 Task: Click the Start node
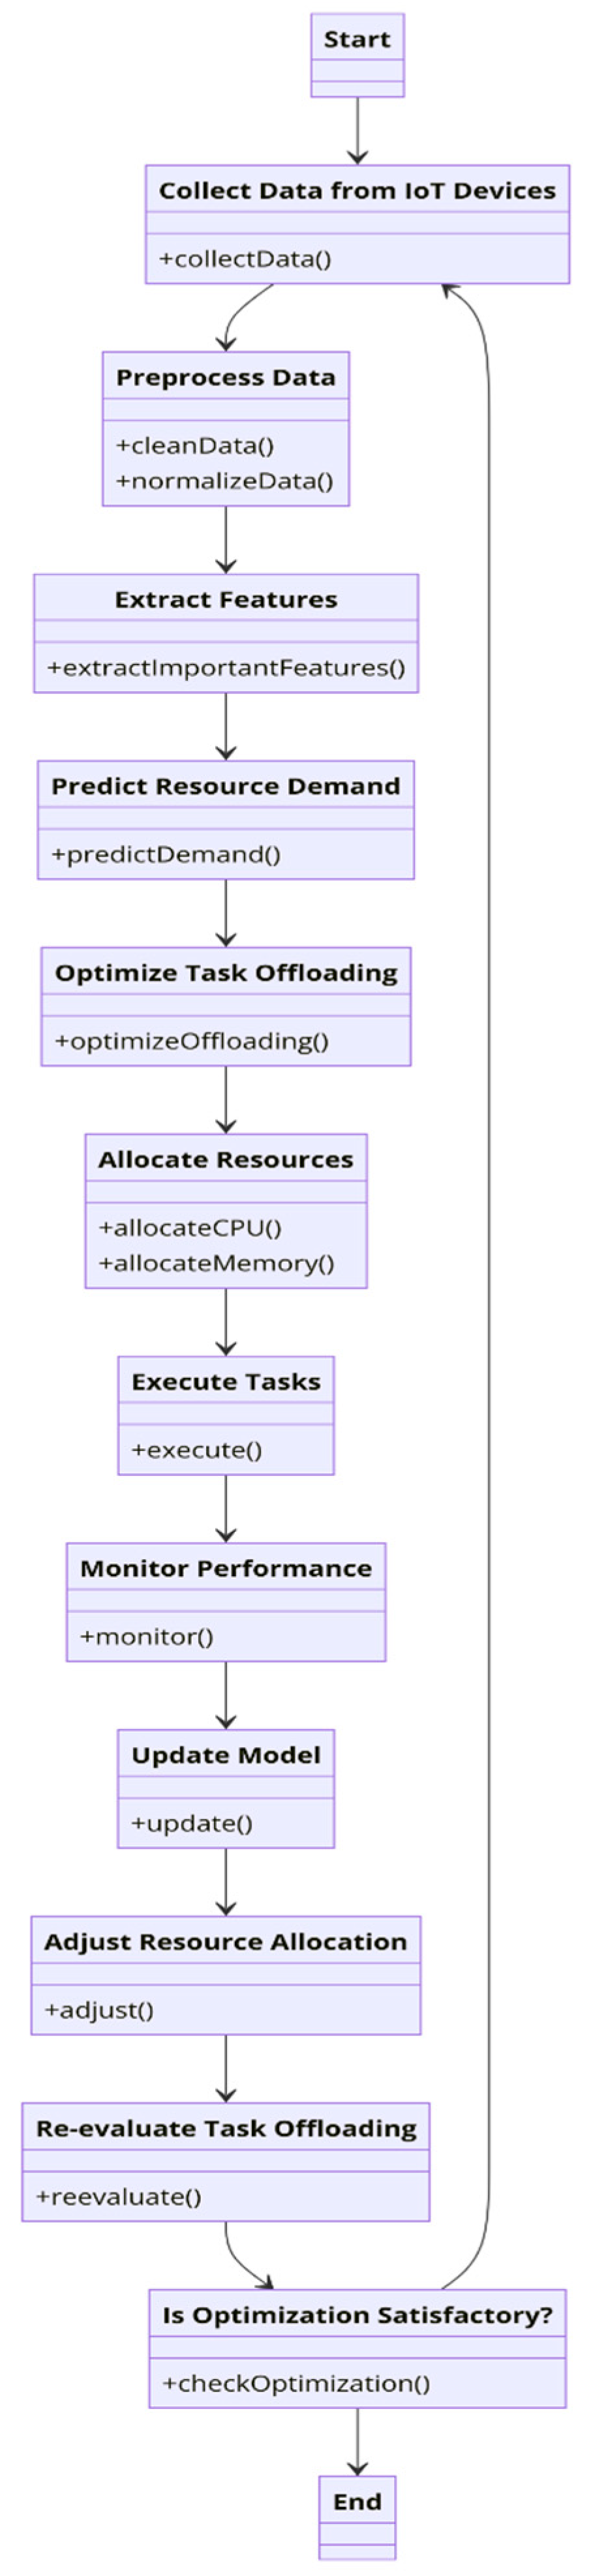click(x=357, y=40)
